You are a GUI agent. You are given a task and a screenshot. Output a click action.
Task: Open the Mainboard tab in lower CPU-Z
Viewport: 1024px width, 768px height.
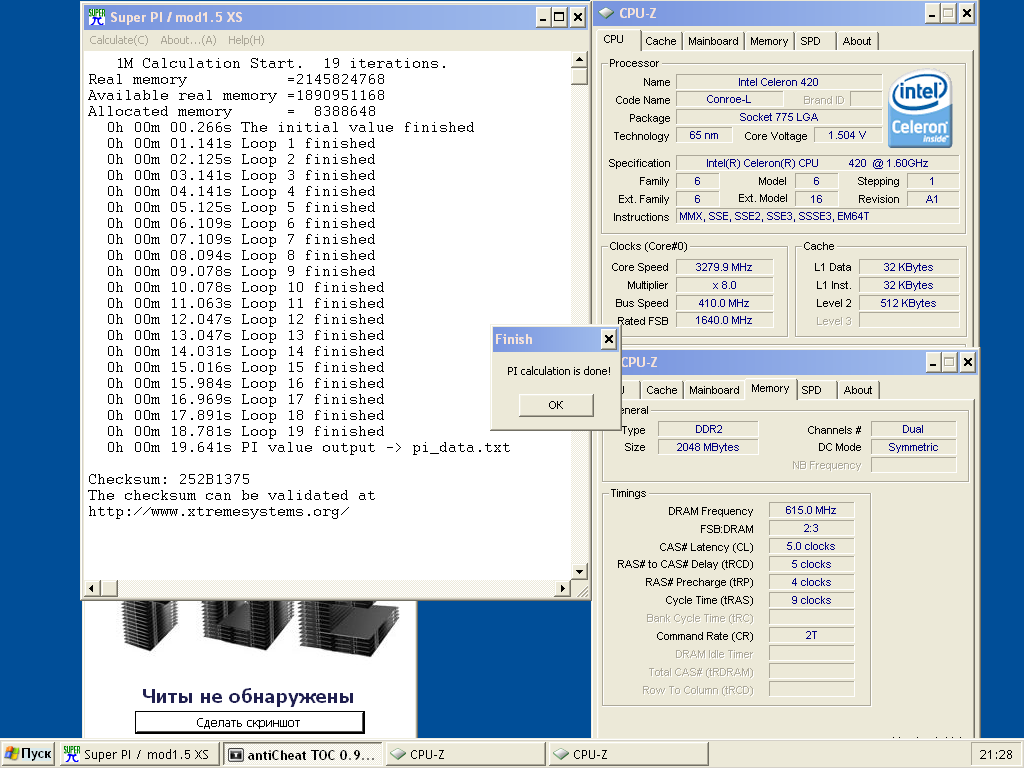714,390
